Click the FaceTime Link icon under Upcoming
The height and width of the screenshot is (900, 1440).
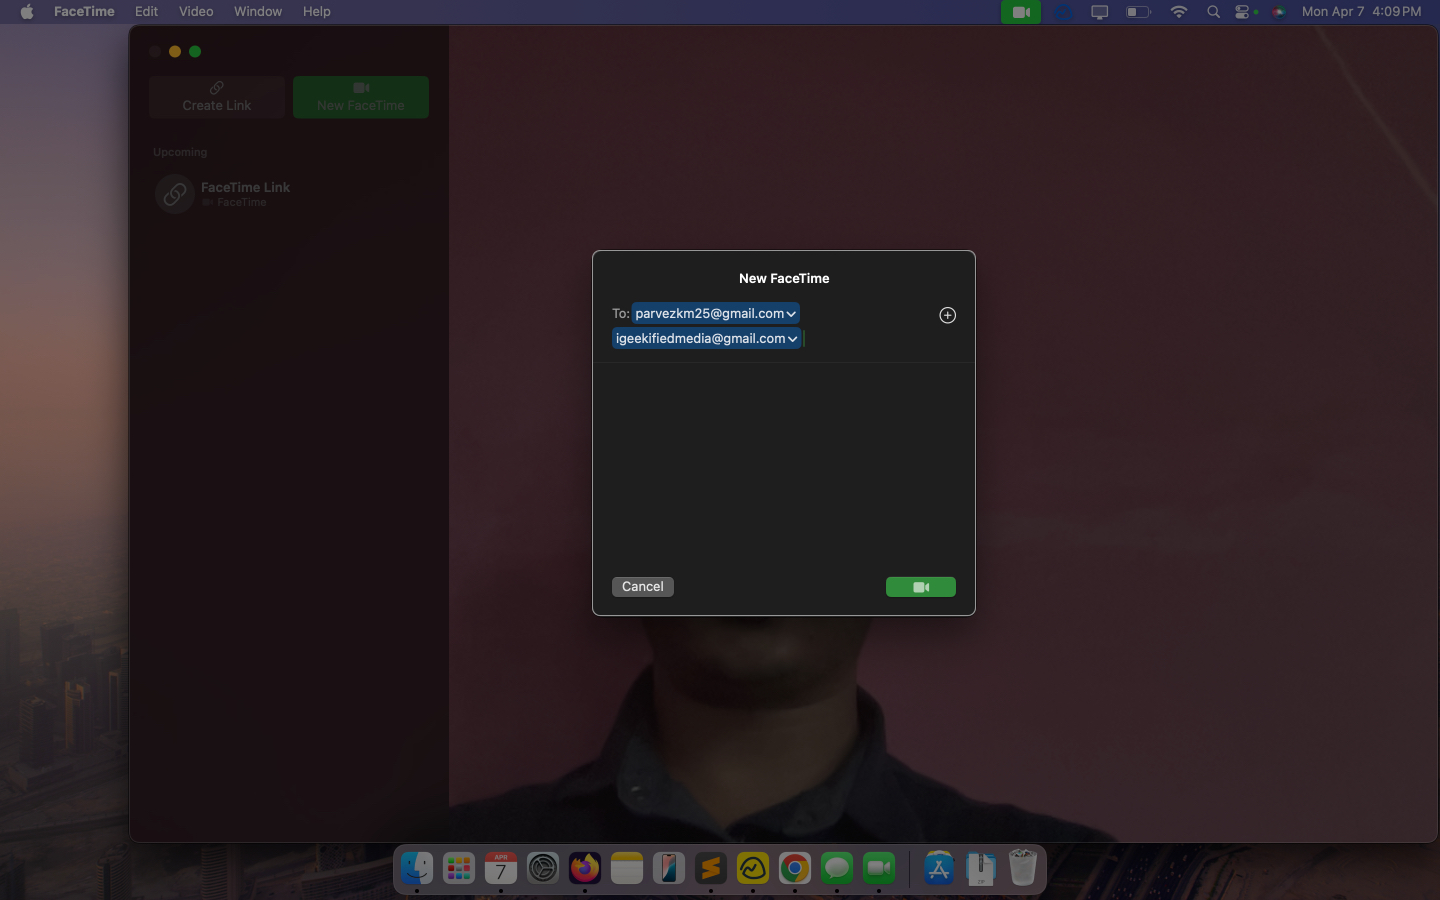point(174,193)
